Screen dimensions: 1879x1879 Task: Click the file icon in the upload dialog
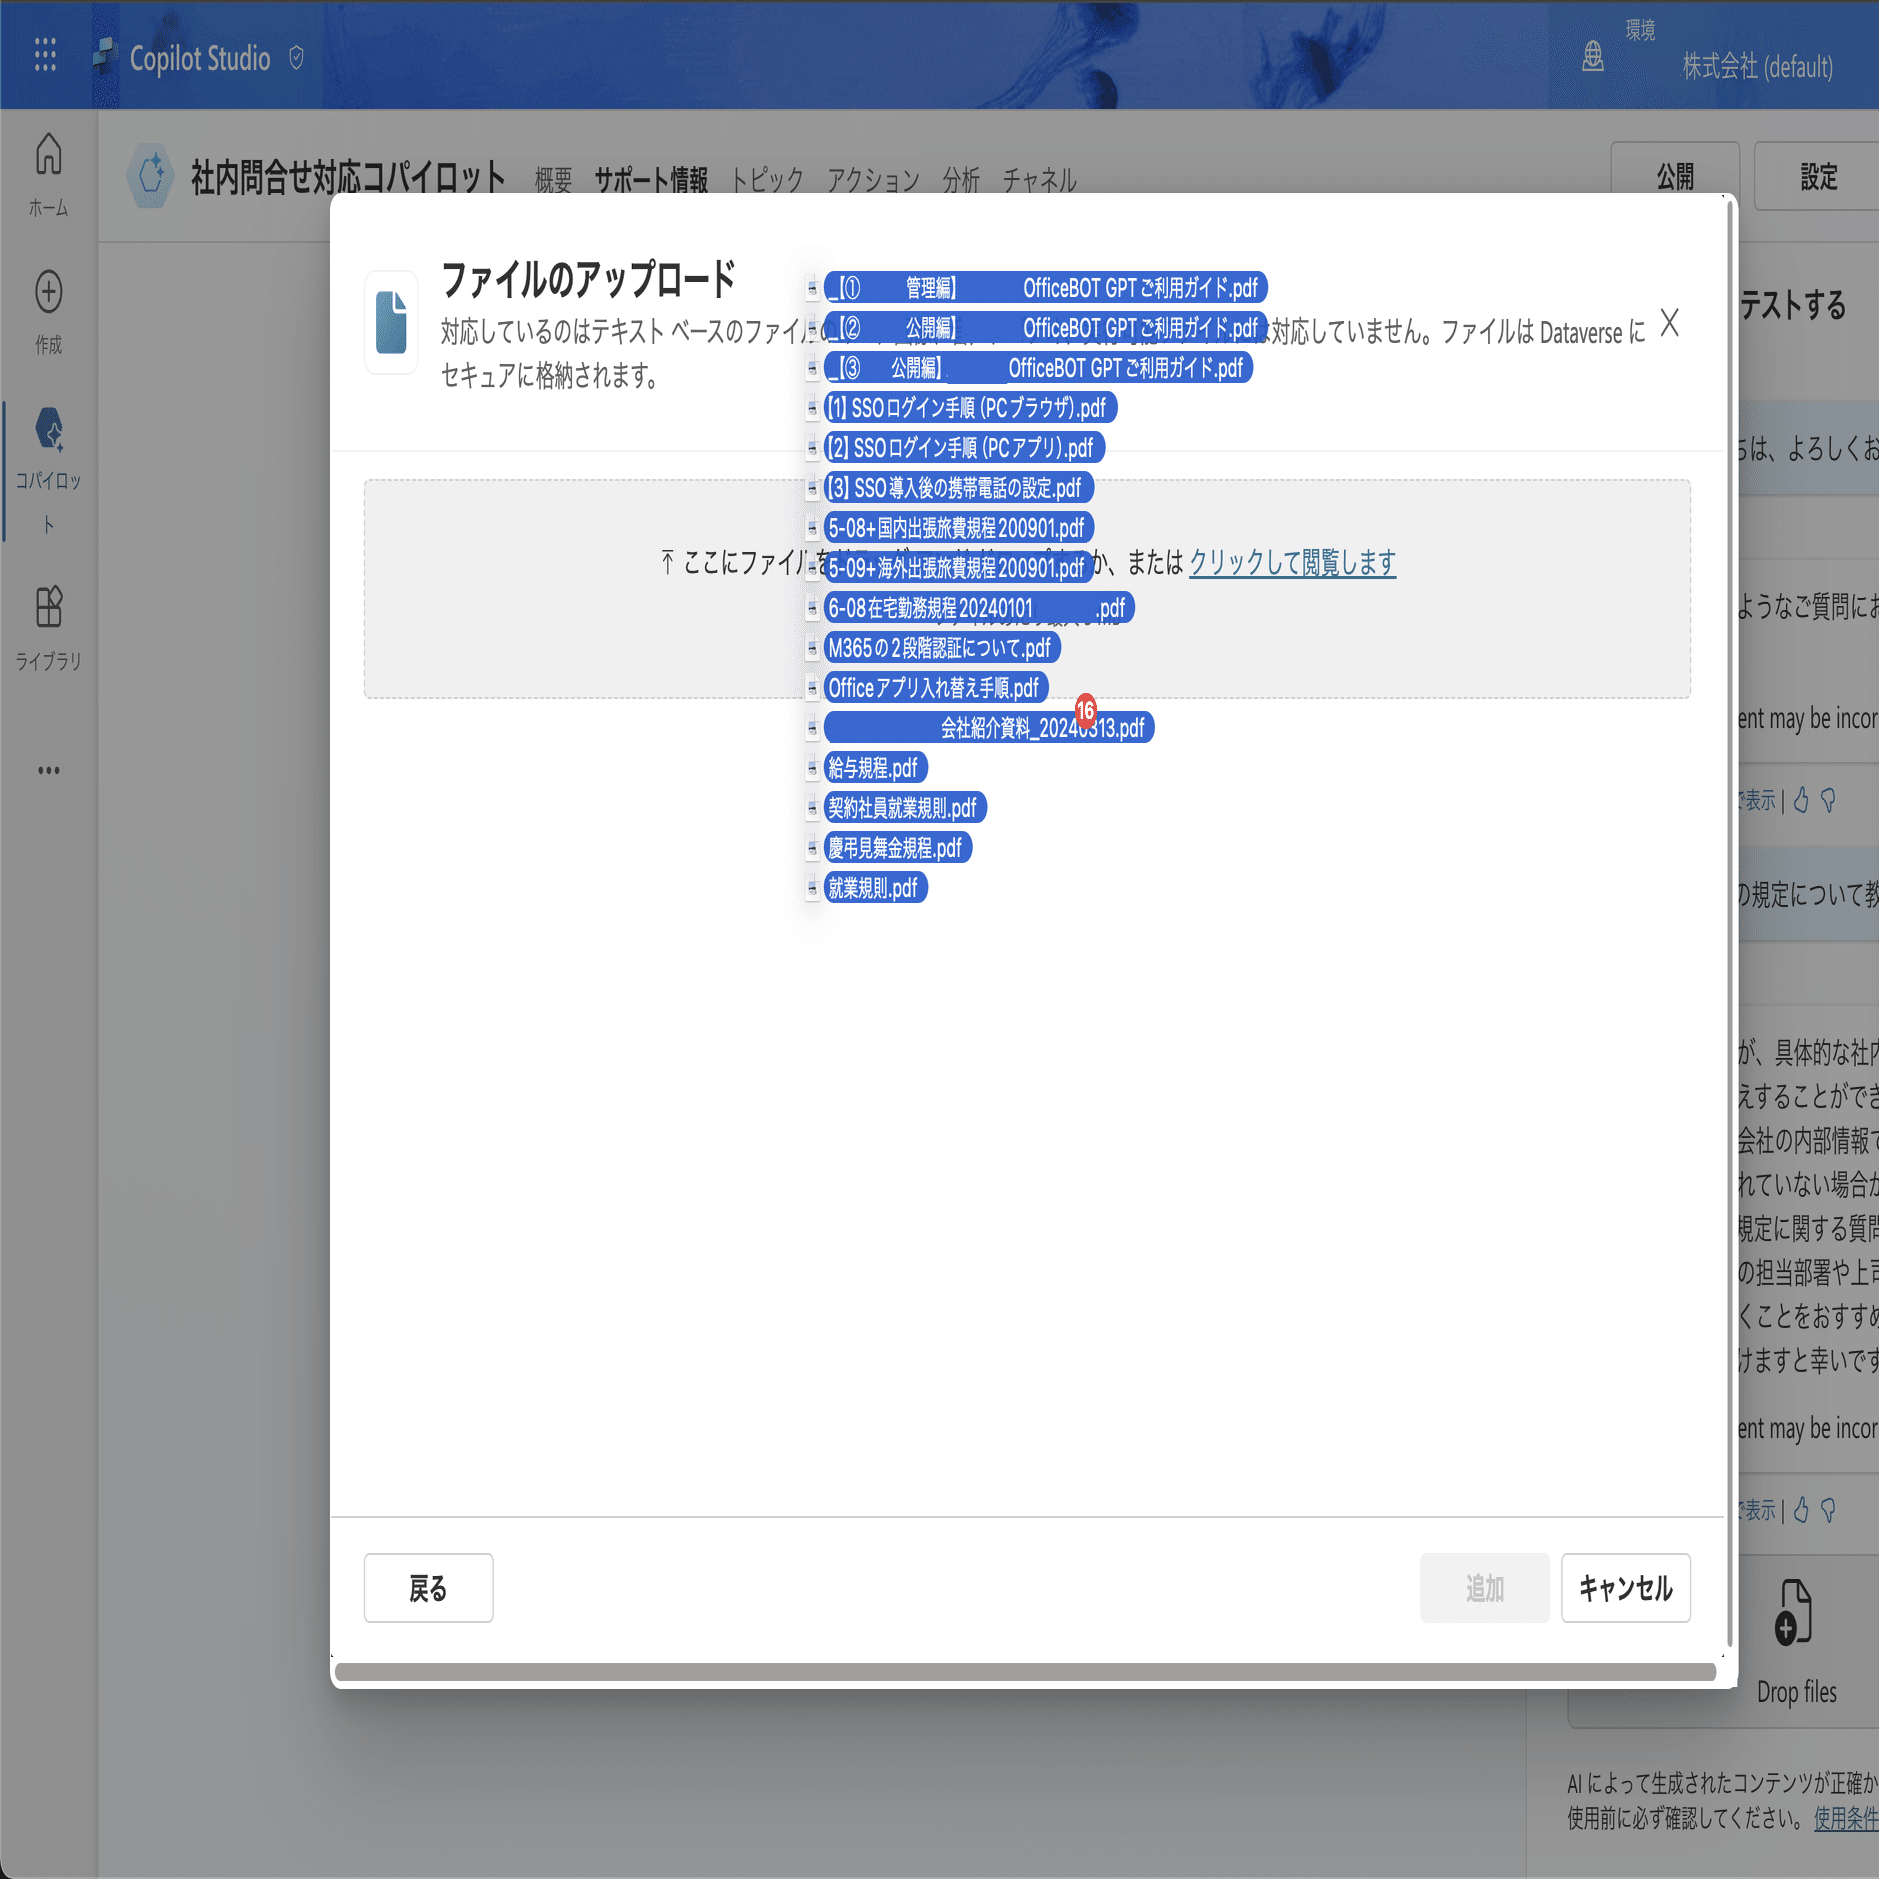(391, 323)
